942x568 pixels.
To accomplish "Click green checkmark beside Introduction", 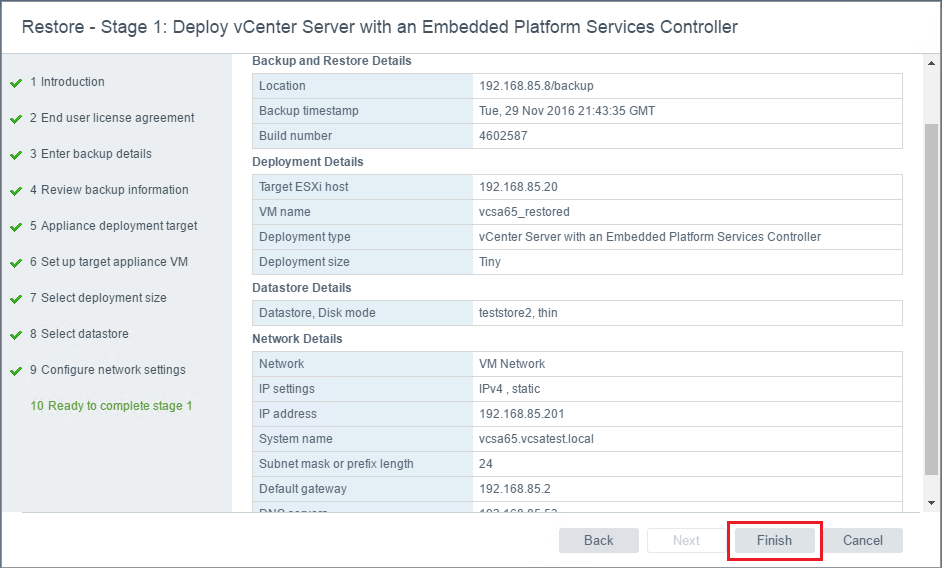I will pyautogui.click(x=16, y=83).
